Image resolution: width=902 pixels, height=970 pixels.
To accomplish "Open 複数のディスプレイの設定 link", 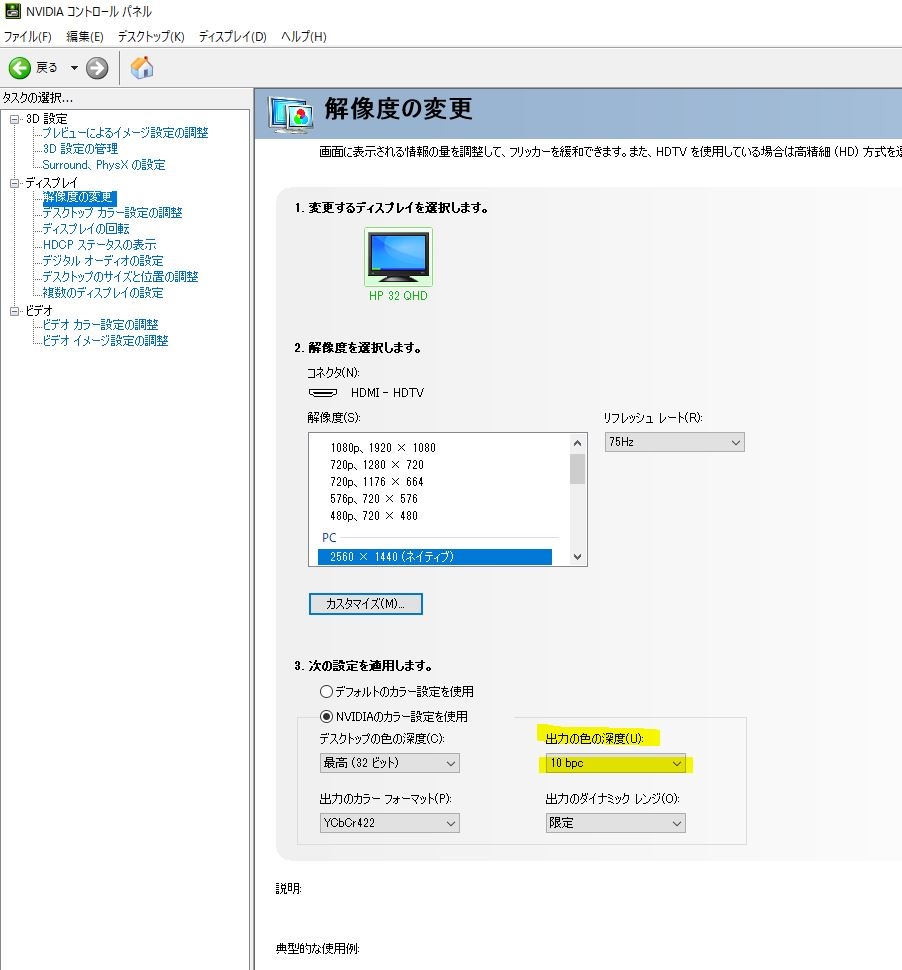I will pyautogui.click(x=103, y=293).
